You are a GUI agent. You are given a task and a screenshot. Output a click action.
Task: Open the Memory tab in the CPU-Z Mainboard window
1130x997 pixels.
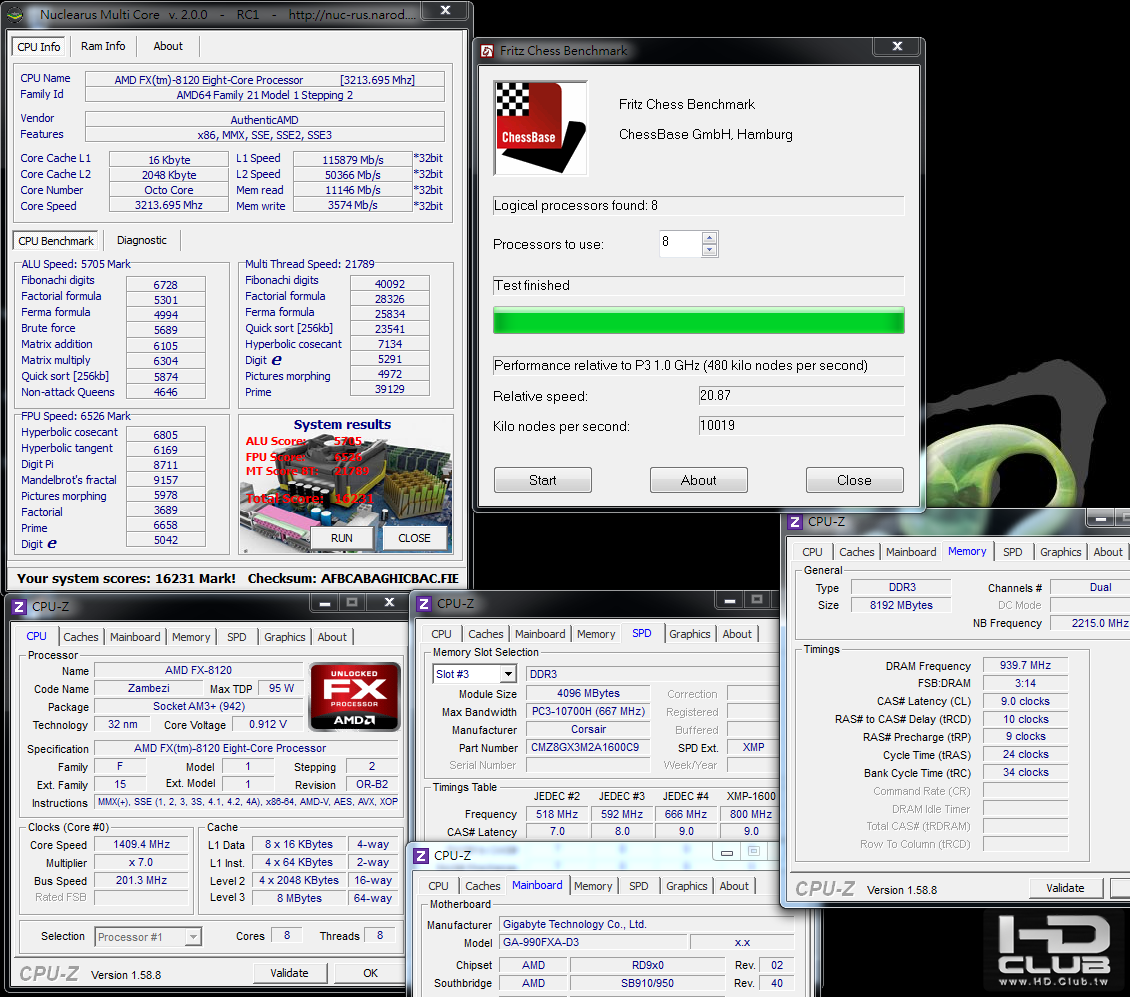coord(593,886)
